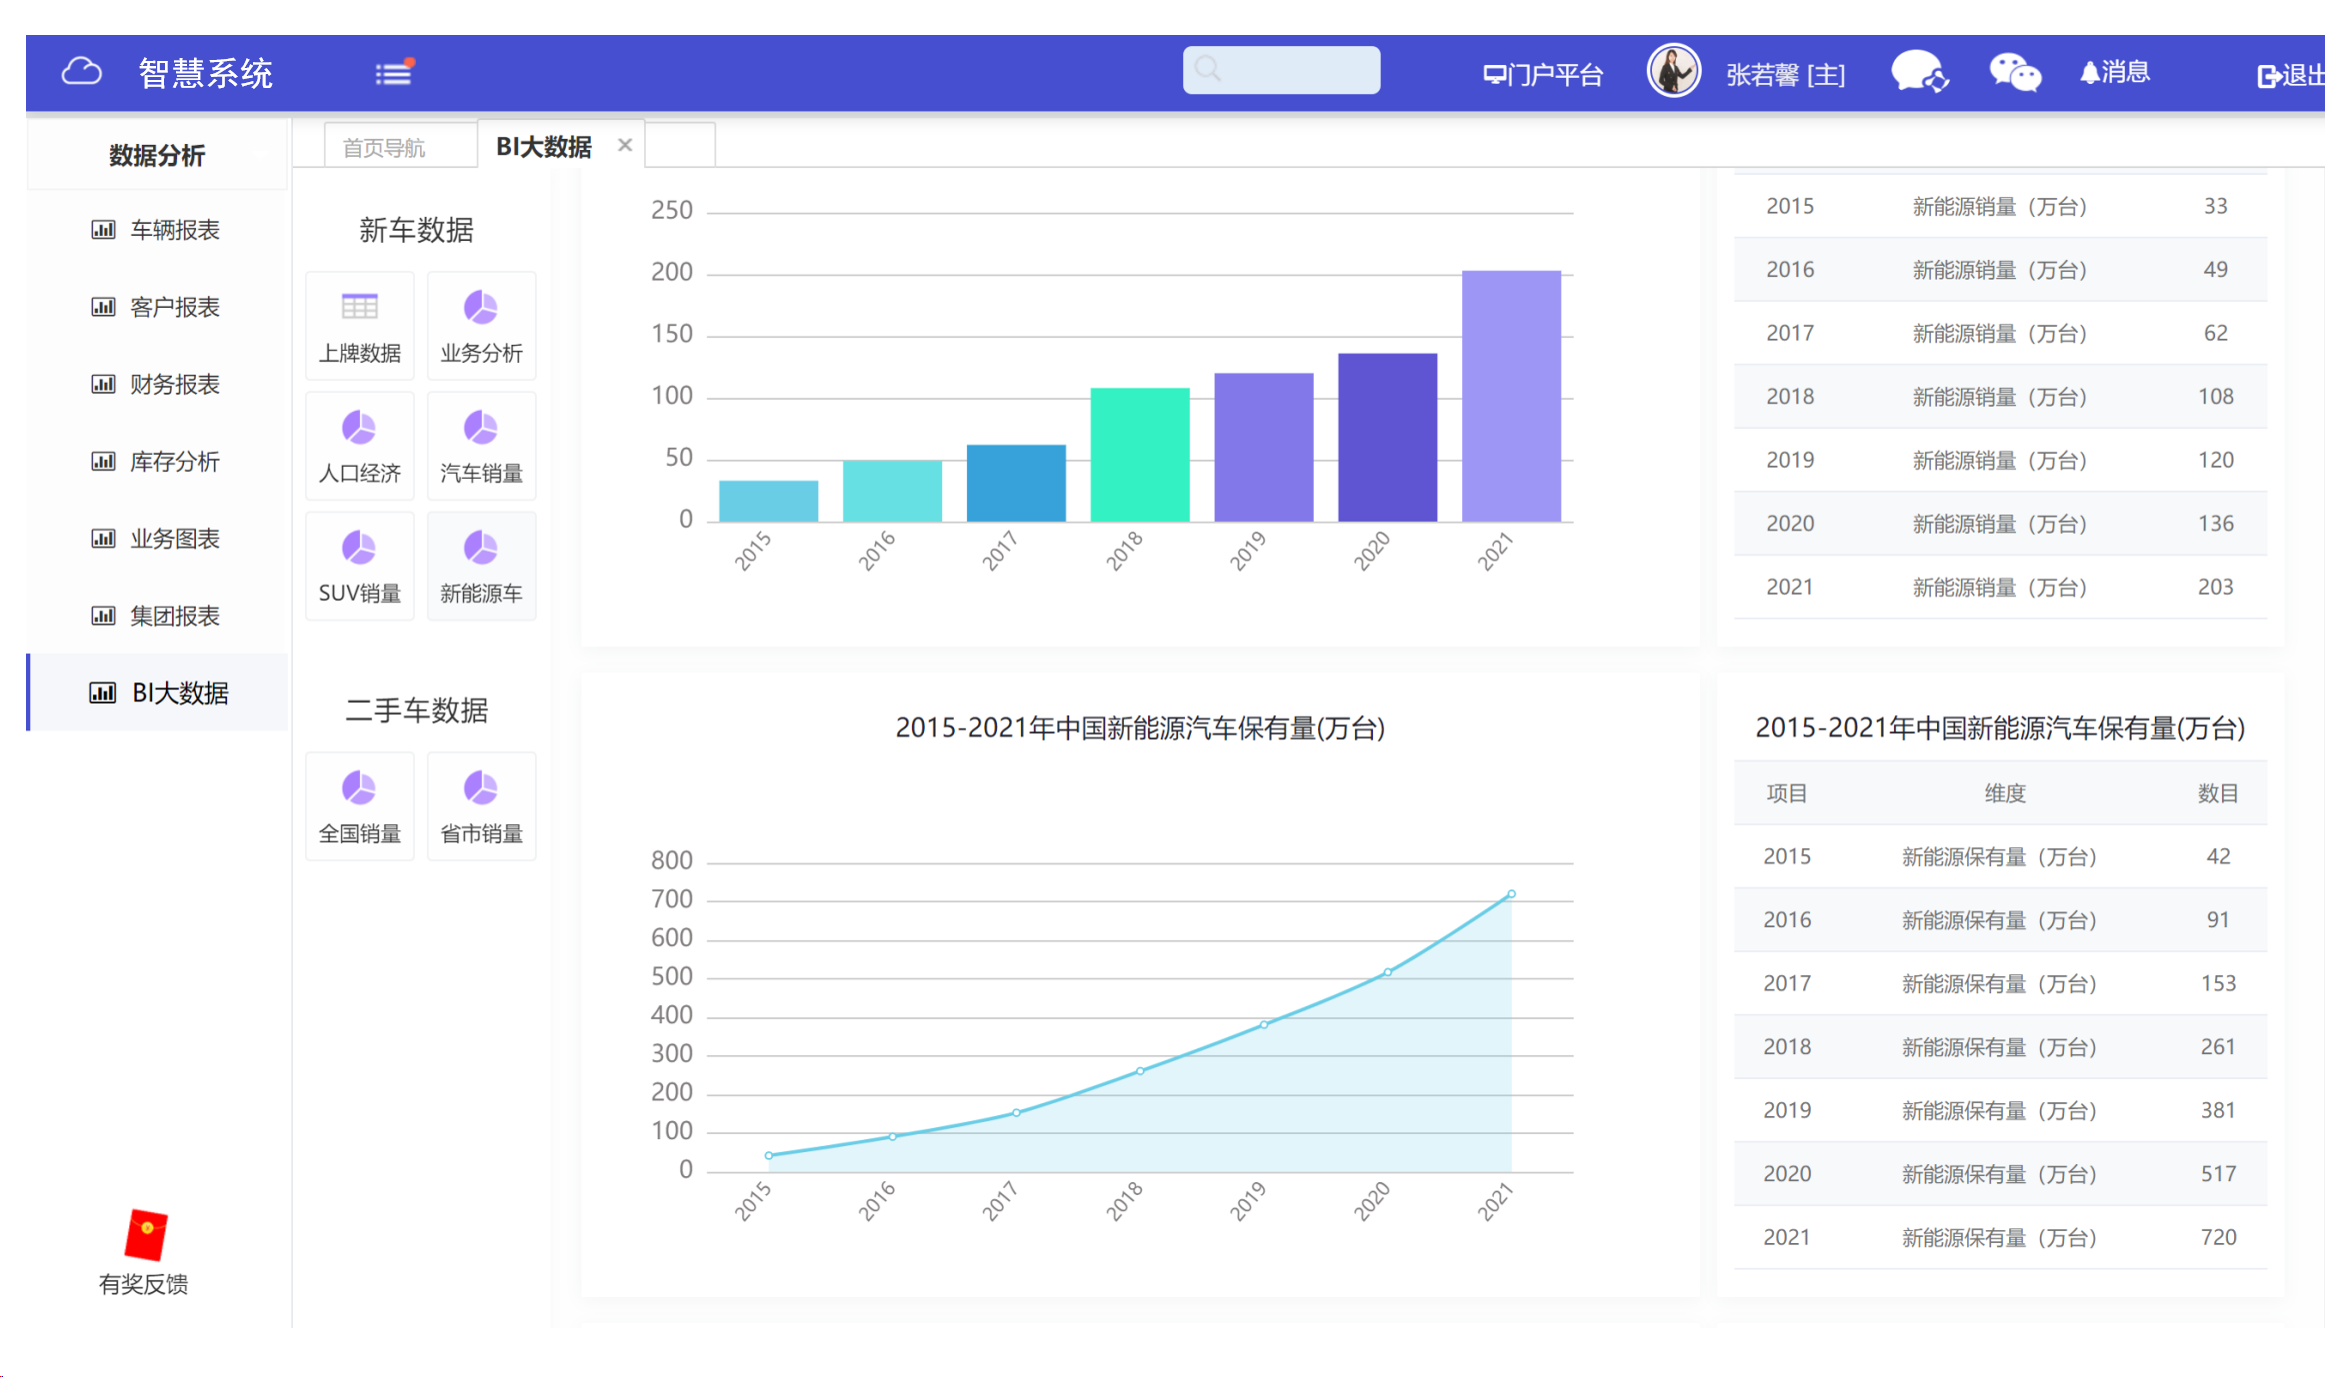Open the 业务分析 pie chart tile
The width and height of the screenshot is (2346, 1377).
point(481,326)
